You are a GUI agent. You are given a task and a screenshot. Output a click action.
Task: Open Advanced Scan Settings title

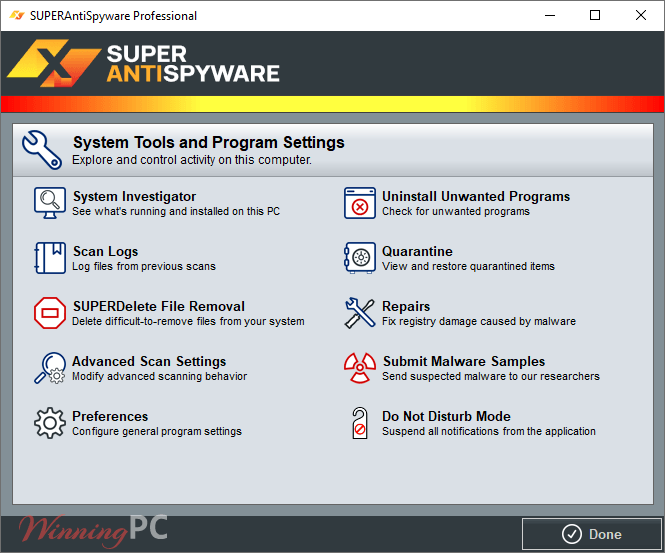[x=149, y=361]
